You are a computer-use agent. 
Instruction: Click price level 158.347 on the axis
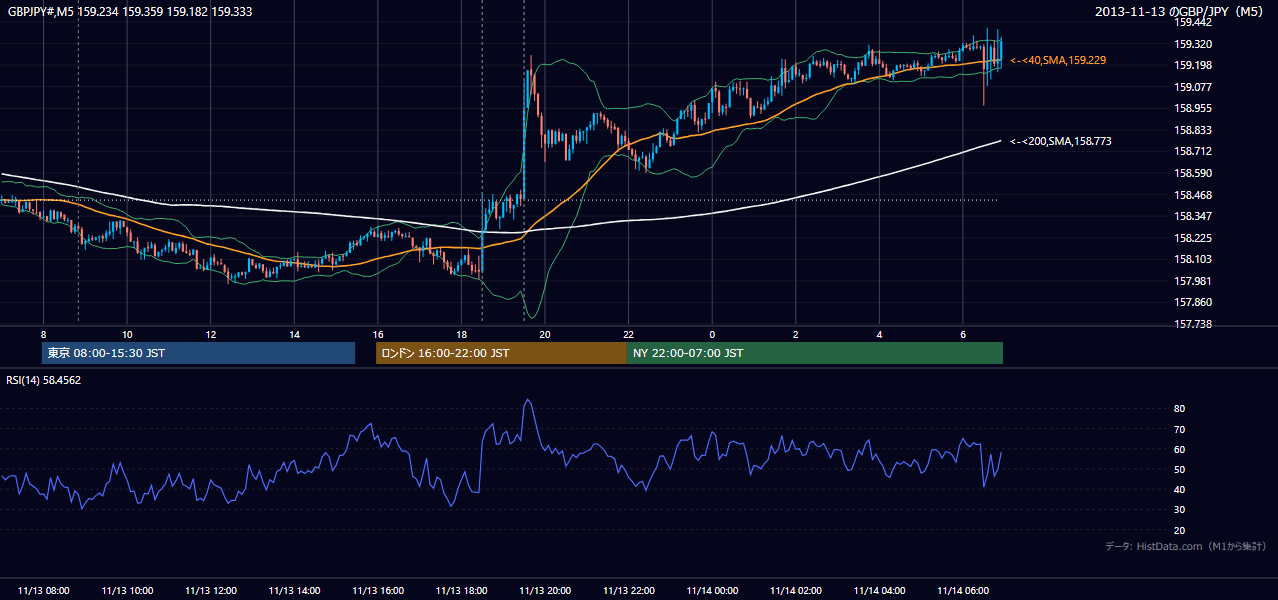[x=1193, y=216]
